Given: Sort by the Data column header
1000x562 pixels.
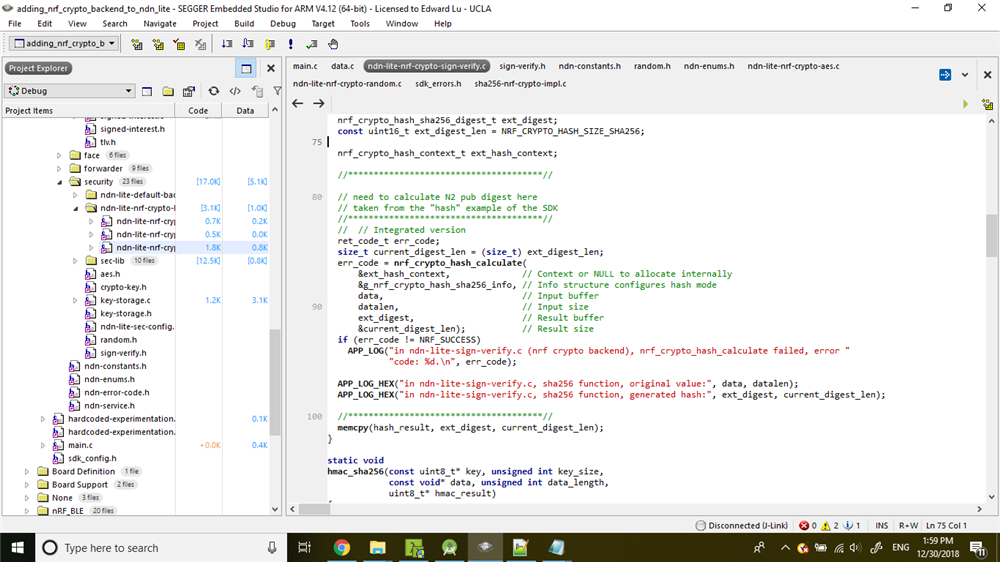Looking at the screenshot, I should pyautogui.click(x=245, y=111).
